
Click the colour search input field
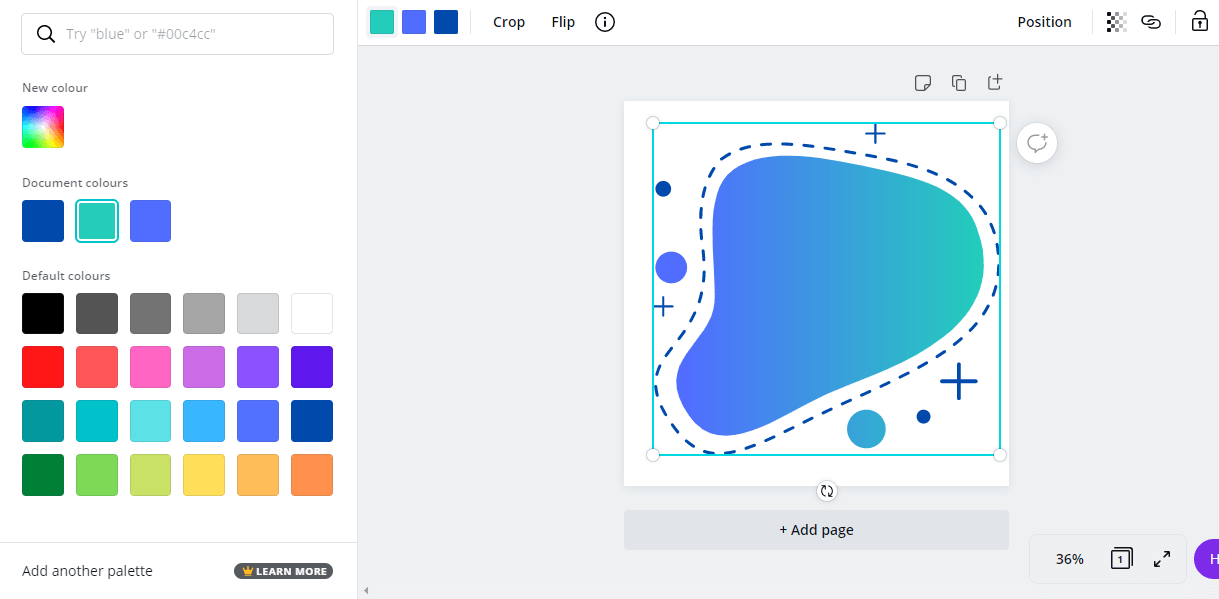(177, 33)
